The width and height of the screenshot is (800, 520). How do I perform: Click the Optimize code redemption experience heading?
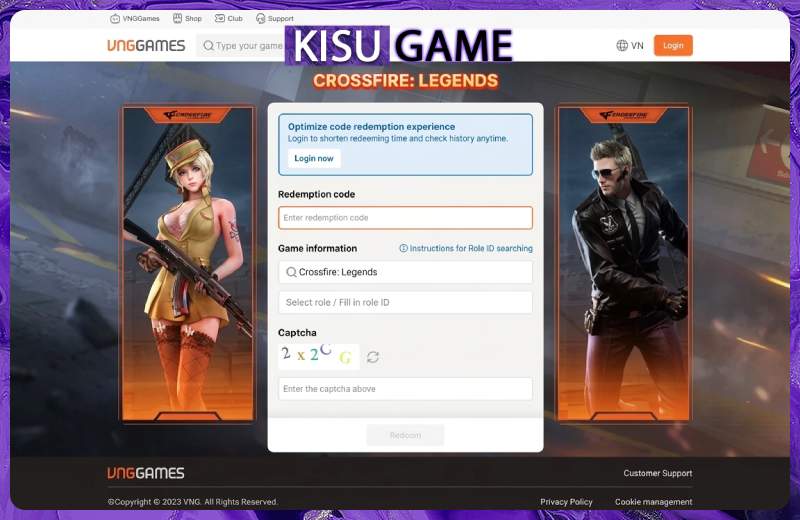[x=371, y=127]
